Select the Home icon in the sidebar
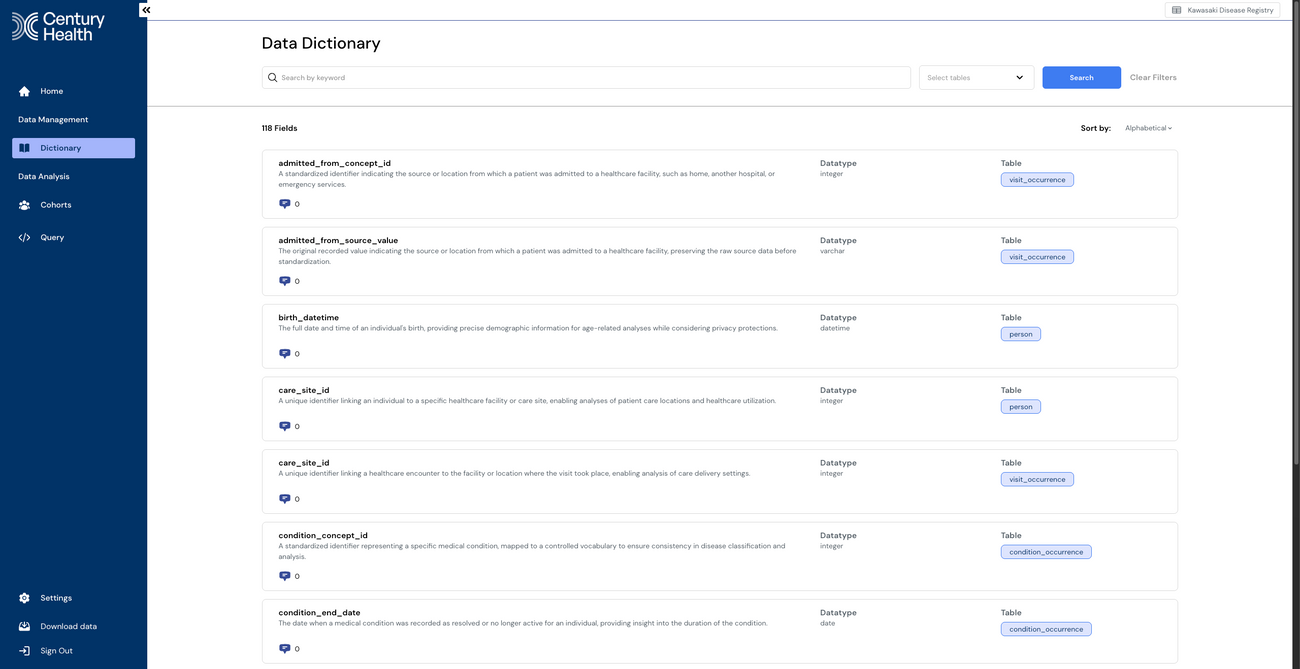 pos(23,91)
